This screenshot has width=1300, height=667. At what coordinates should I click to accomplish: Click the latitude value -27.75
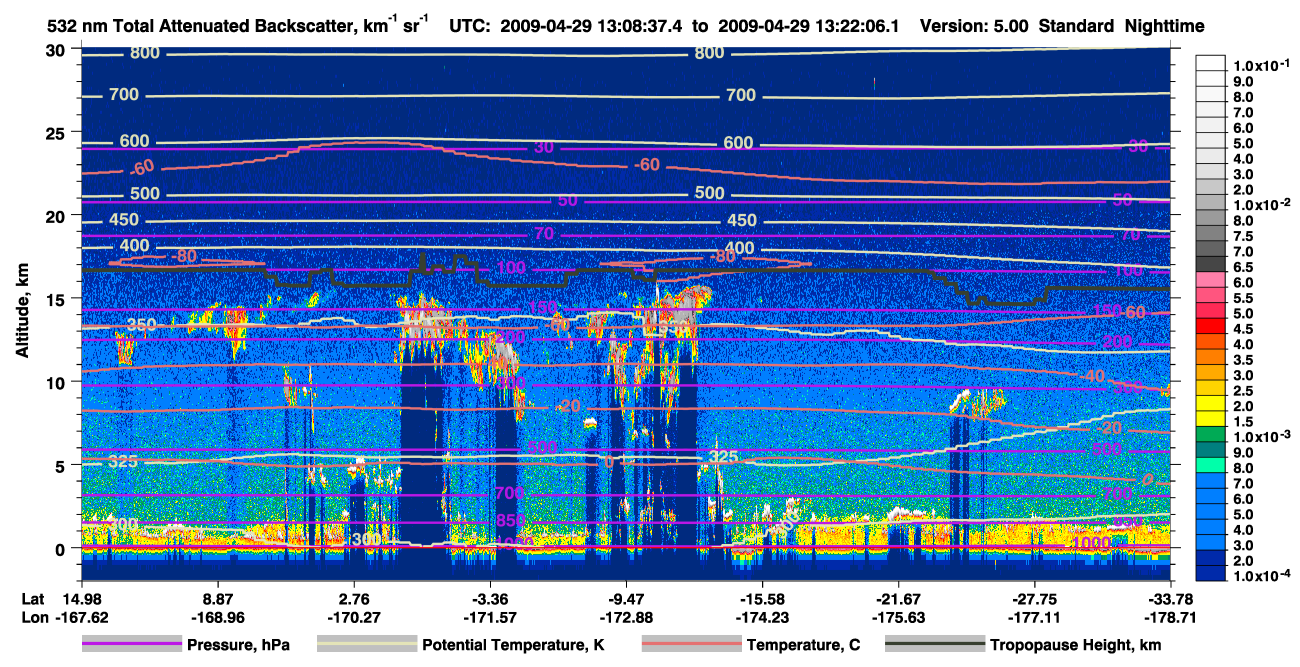(x=1034, y=598)
